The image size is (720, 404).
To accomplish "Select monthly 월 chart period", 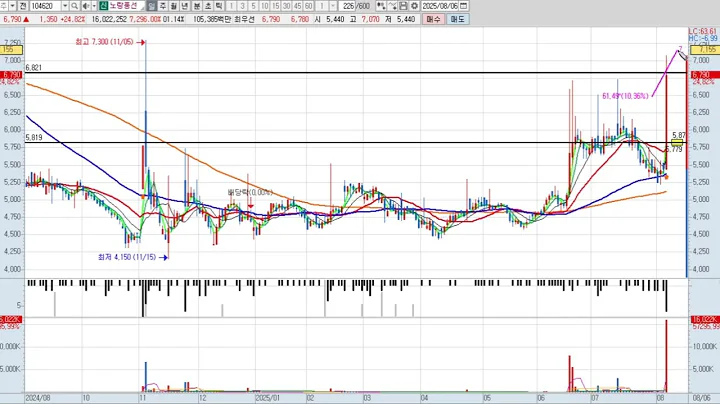I will 174,6.
